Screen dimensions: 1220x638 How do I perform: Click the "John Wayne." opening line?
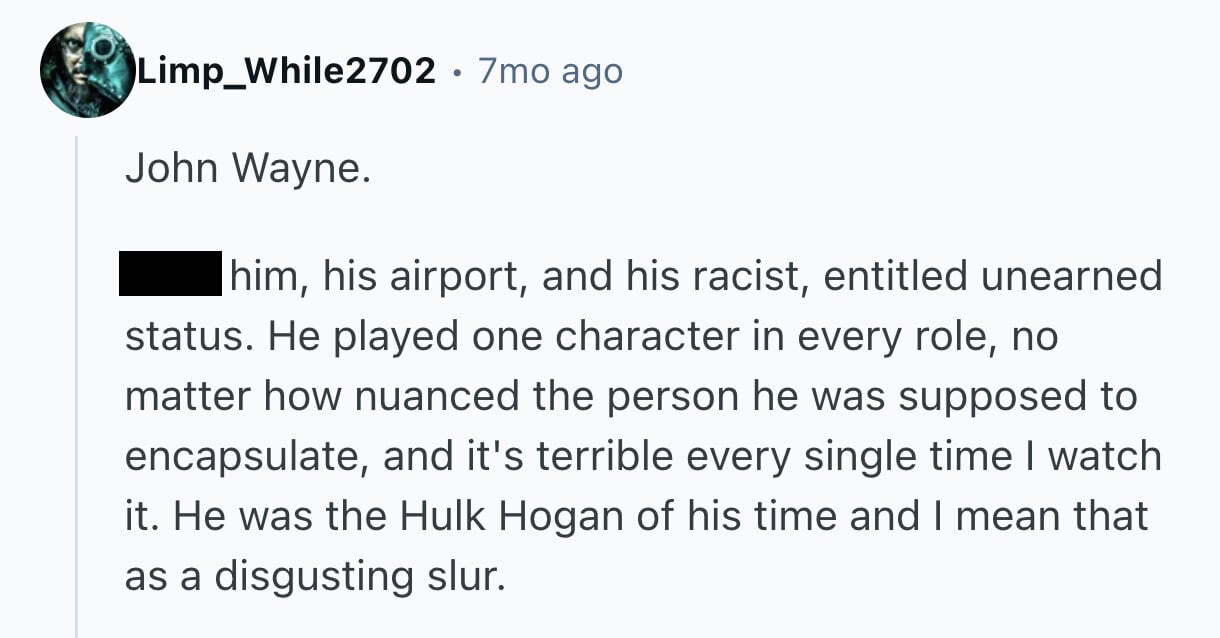pos(247,170)
